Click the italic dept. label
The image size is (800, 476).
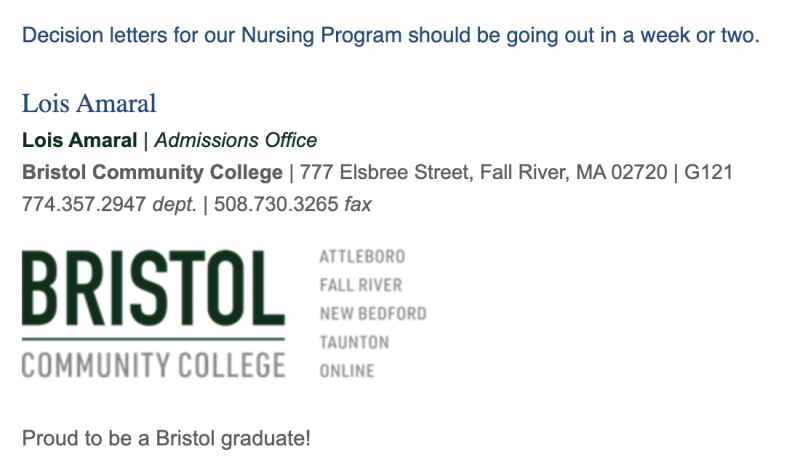point(174,205)
